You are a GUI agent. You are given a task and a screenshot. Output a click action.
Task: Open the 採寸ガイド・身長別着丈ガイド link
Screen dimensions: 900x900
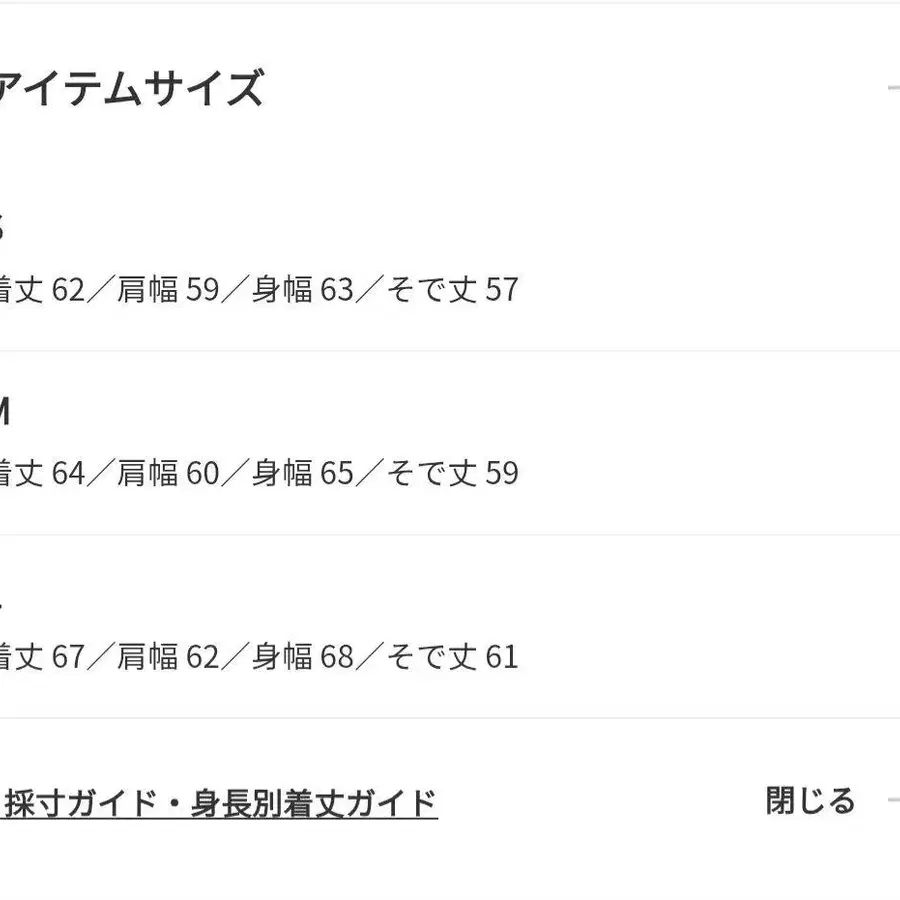220,803
